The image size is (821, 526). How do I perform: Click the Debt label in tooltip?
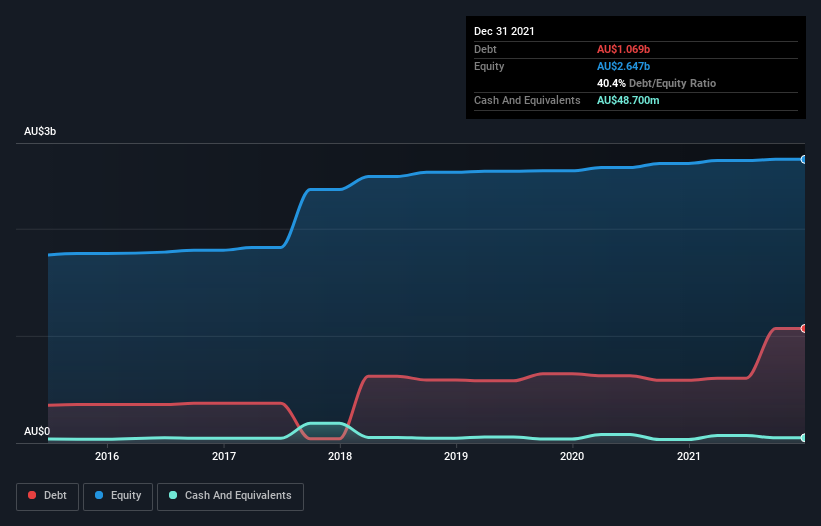(x=485, y=49)
